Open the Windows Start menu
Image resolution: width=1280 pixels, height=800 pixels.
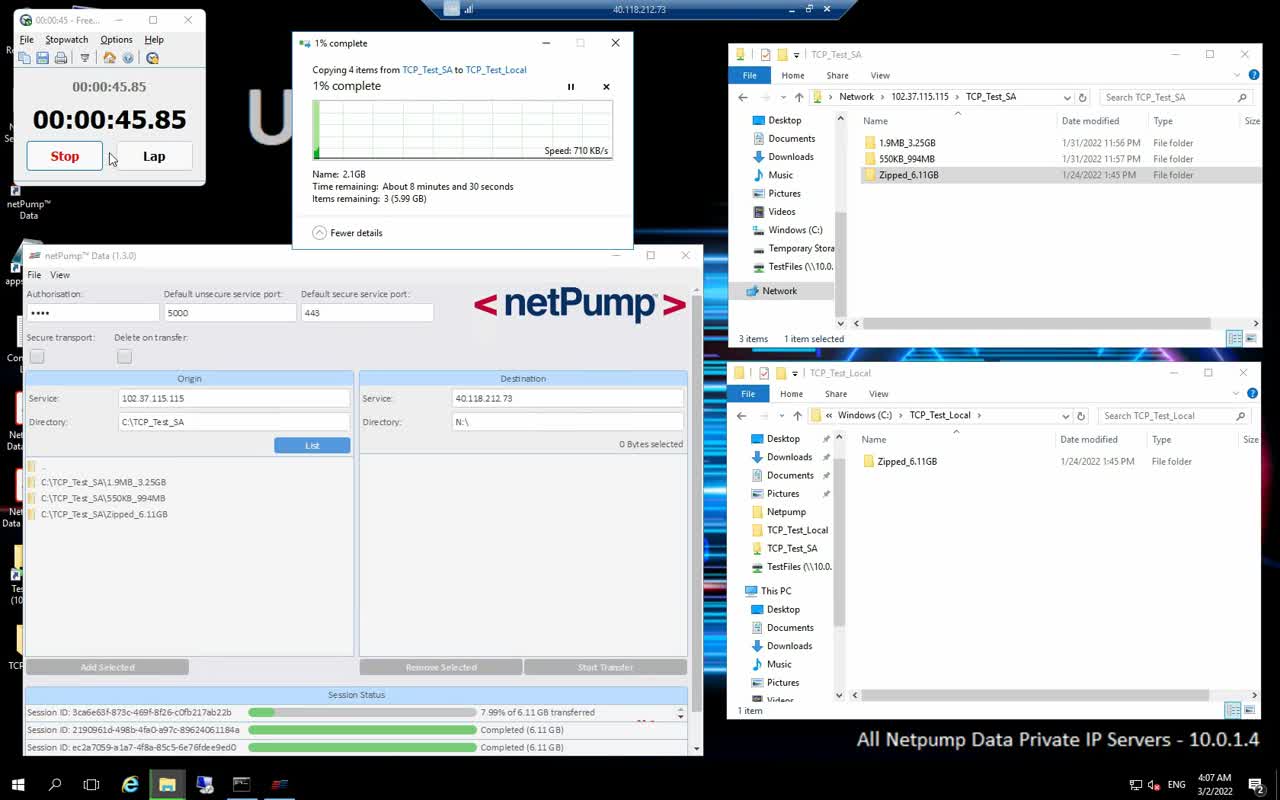(x=17, y=785)
